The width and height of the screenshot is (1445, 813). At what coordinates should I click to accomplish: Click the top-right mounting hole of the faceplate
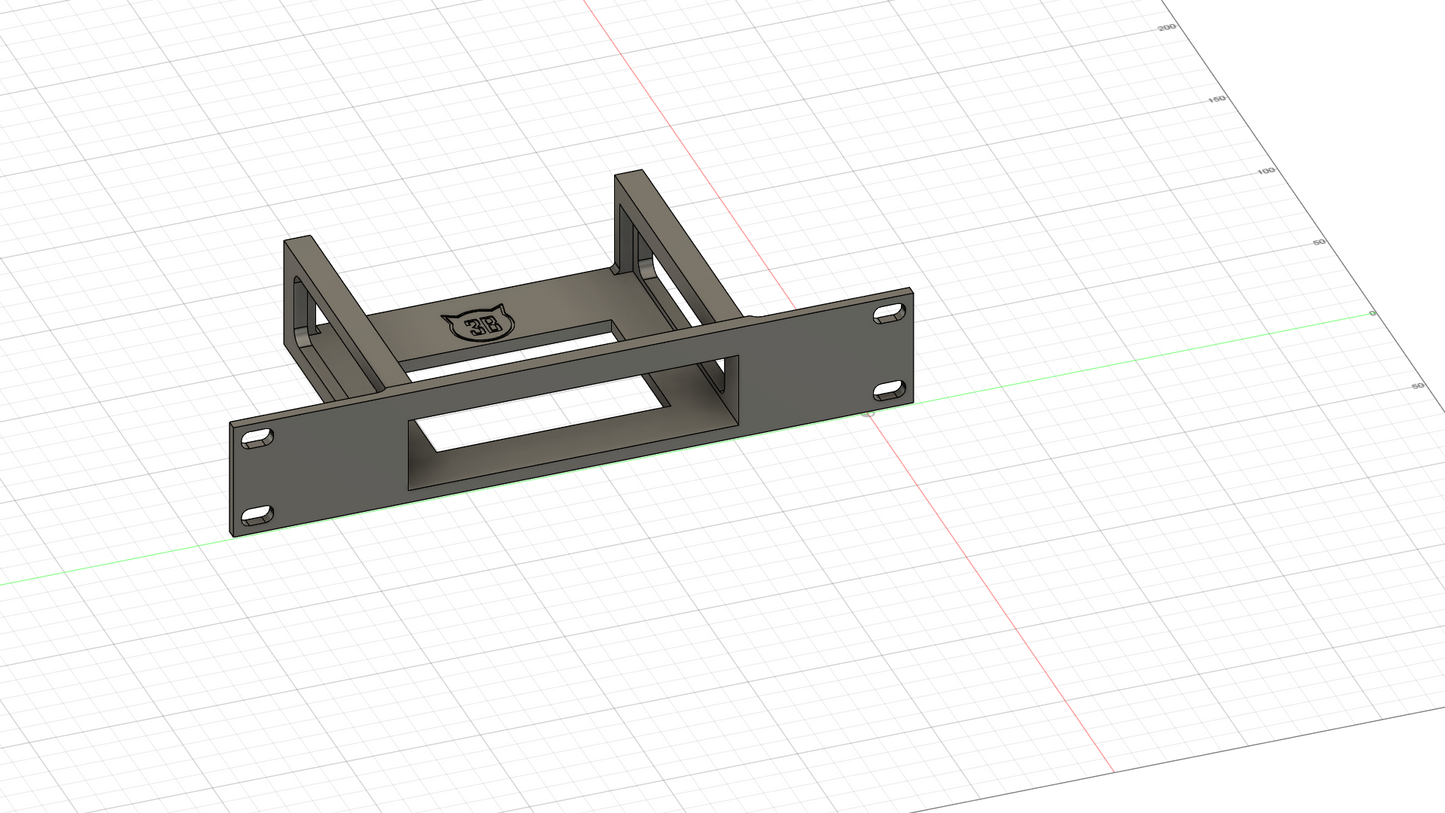click(x=888, y=315)
